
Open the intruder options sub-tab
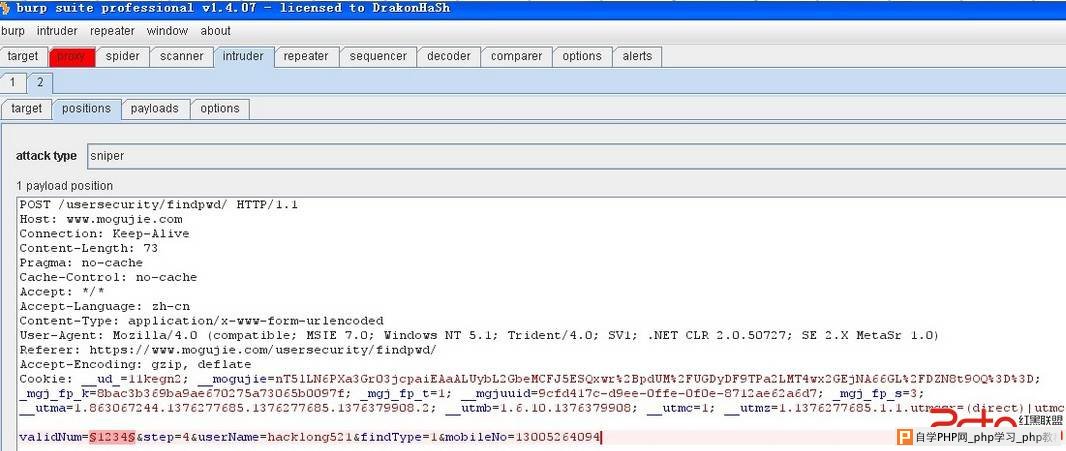220,108
